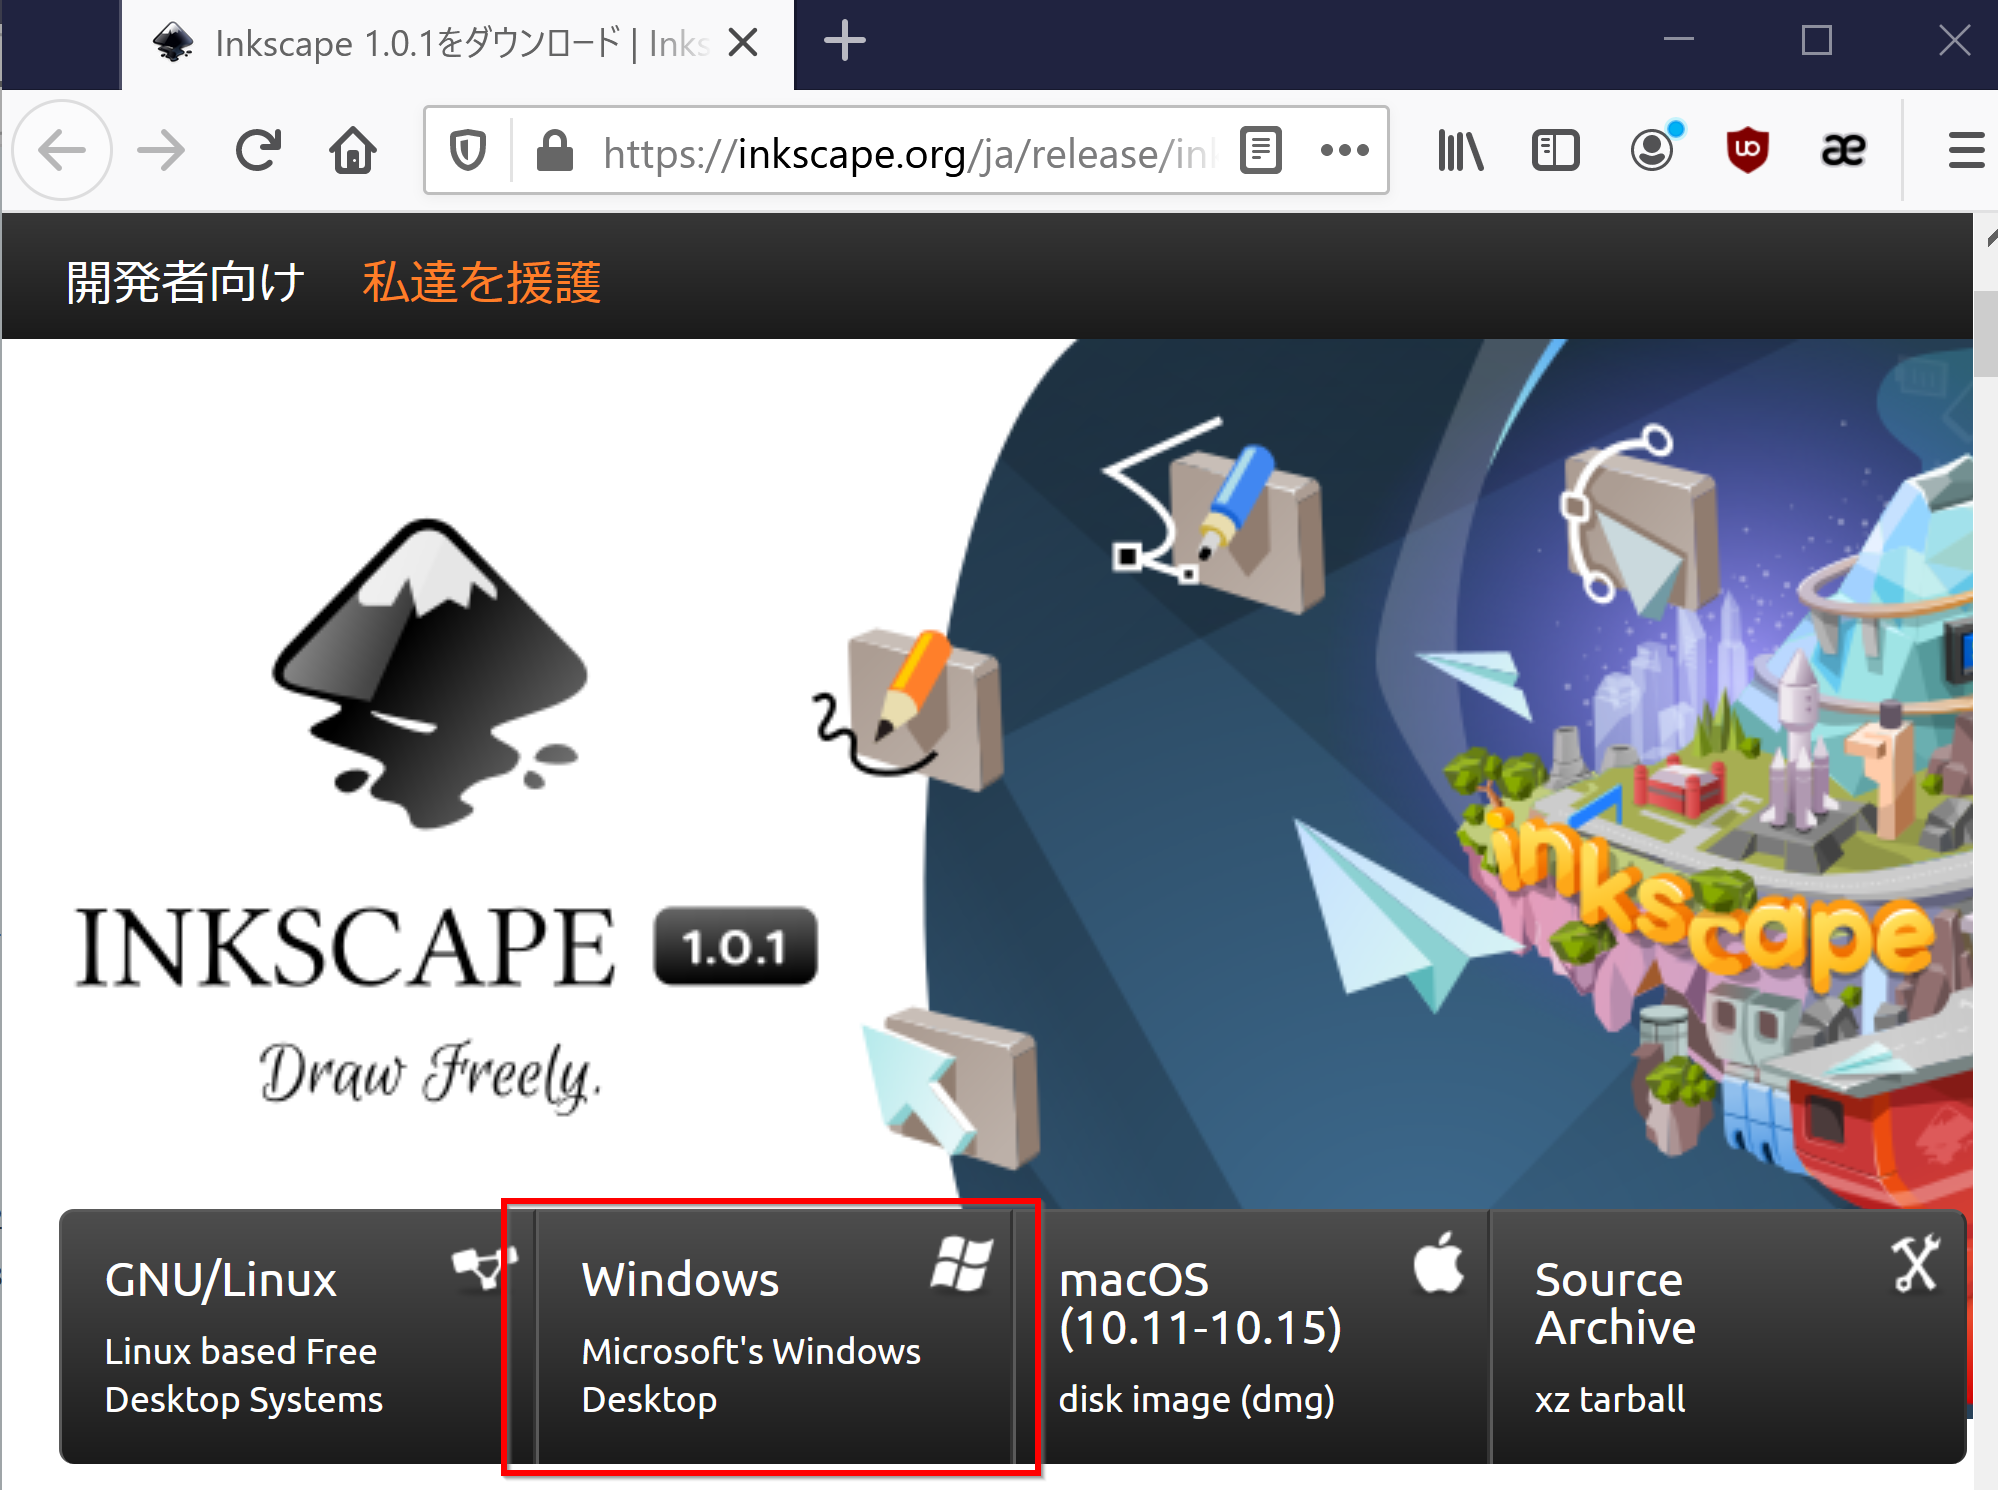Open the Firefox Library icon
This screenshot has height=1490, width=1998.
coord(1460,151)
